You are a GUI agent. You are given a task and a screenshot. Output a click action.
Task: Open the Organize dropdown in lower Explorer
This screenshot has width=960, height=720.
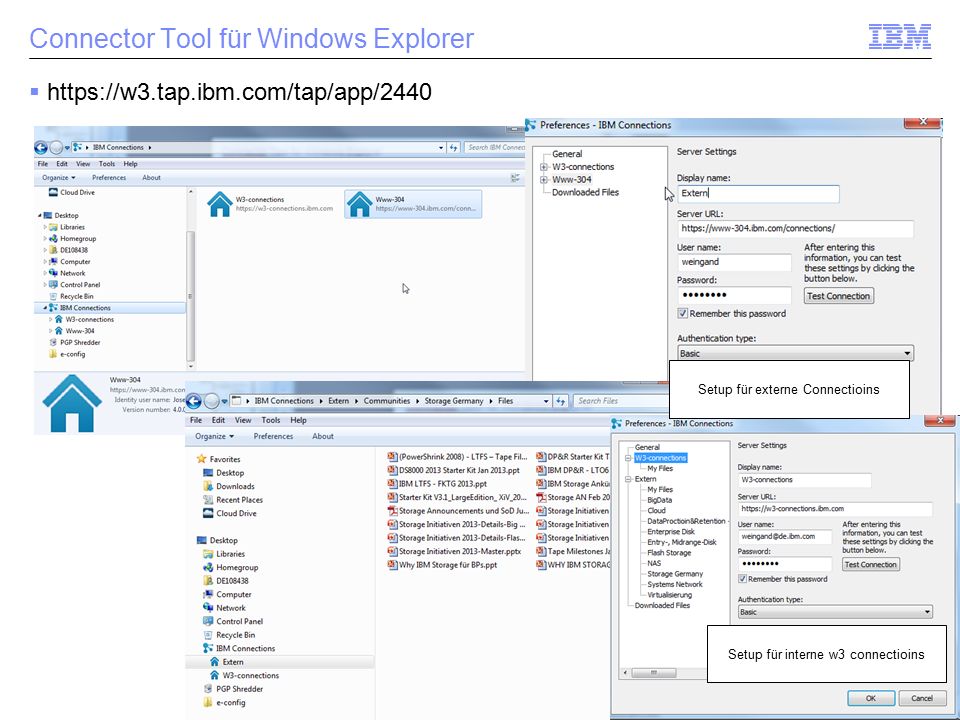[214, 437]
